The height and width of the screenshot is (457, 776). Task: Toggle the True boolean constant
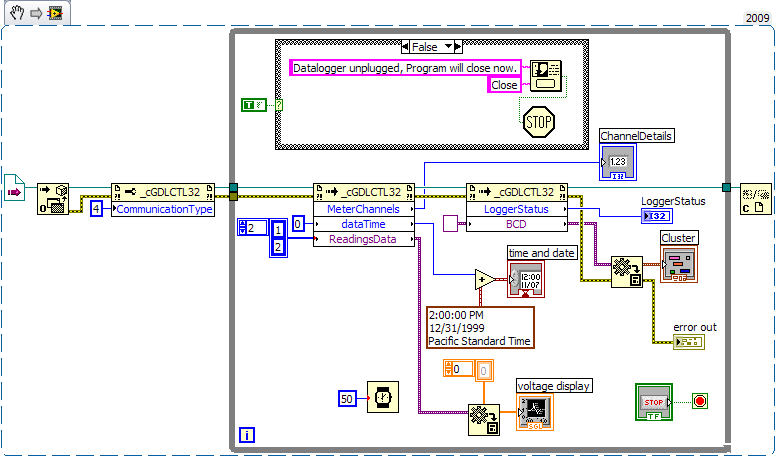[253, 105]
